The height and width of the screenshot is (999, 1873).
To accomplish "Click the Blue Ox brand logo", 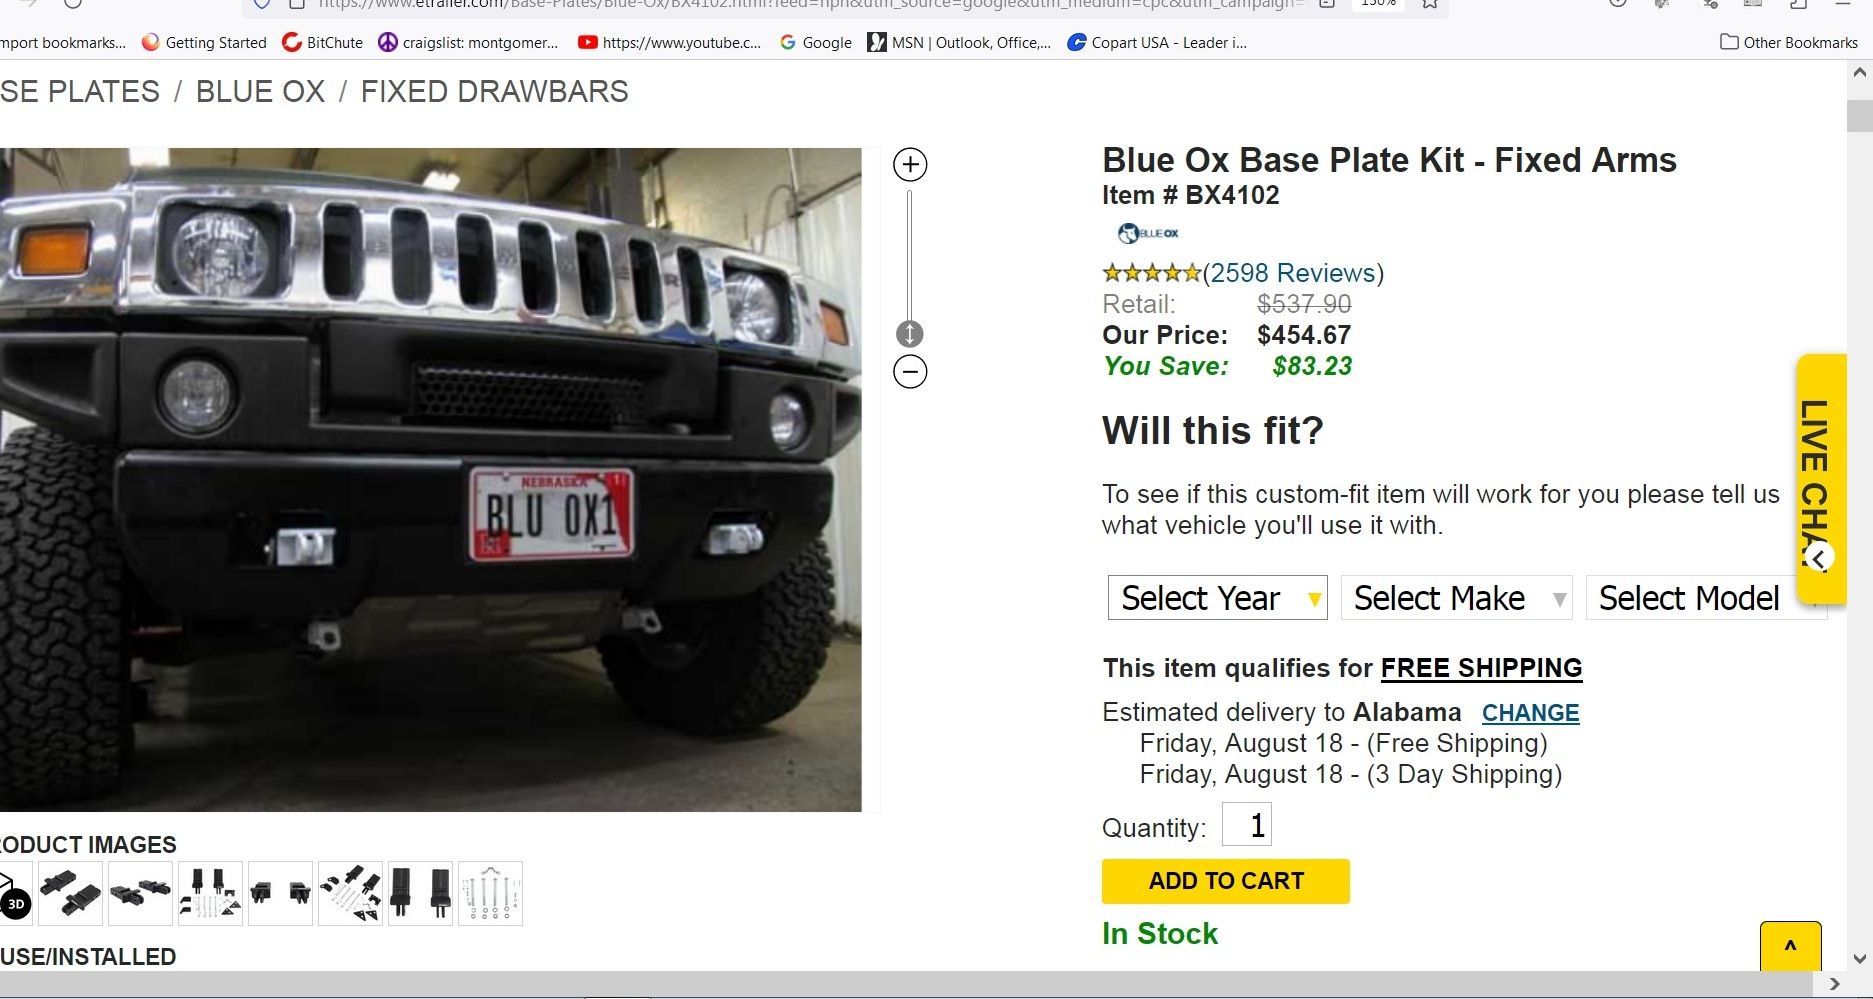I will tap(1148, 233).
